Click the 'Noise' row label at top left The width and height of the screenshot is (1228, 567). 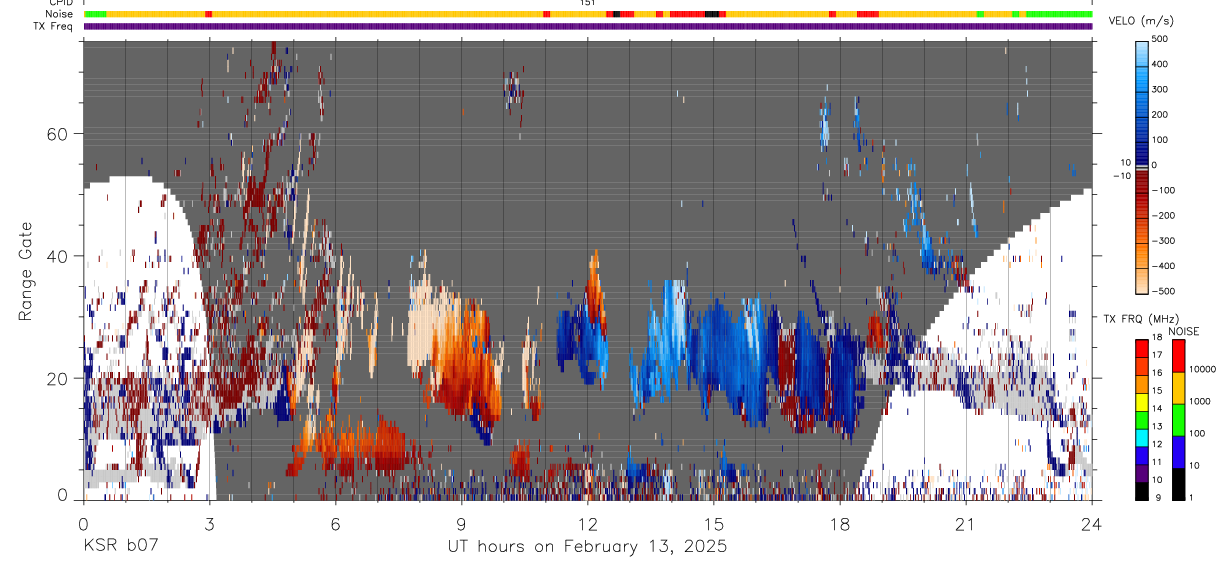point(60,14)
